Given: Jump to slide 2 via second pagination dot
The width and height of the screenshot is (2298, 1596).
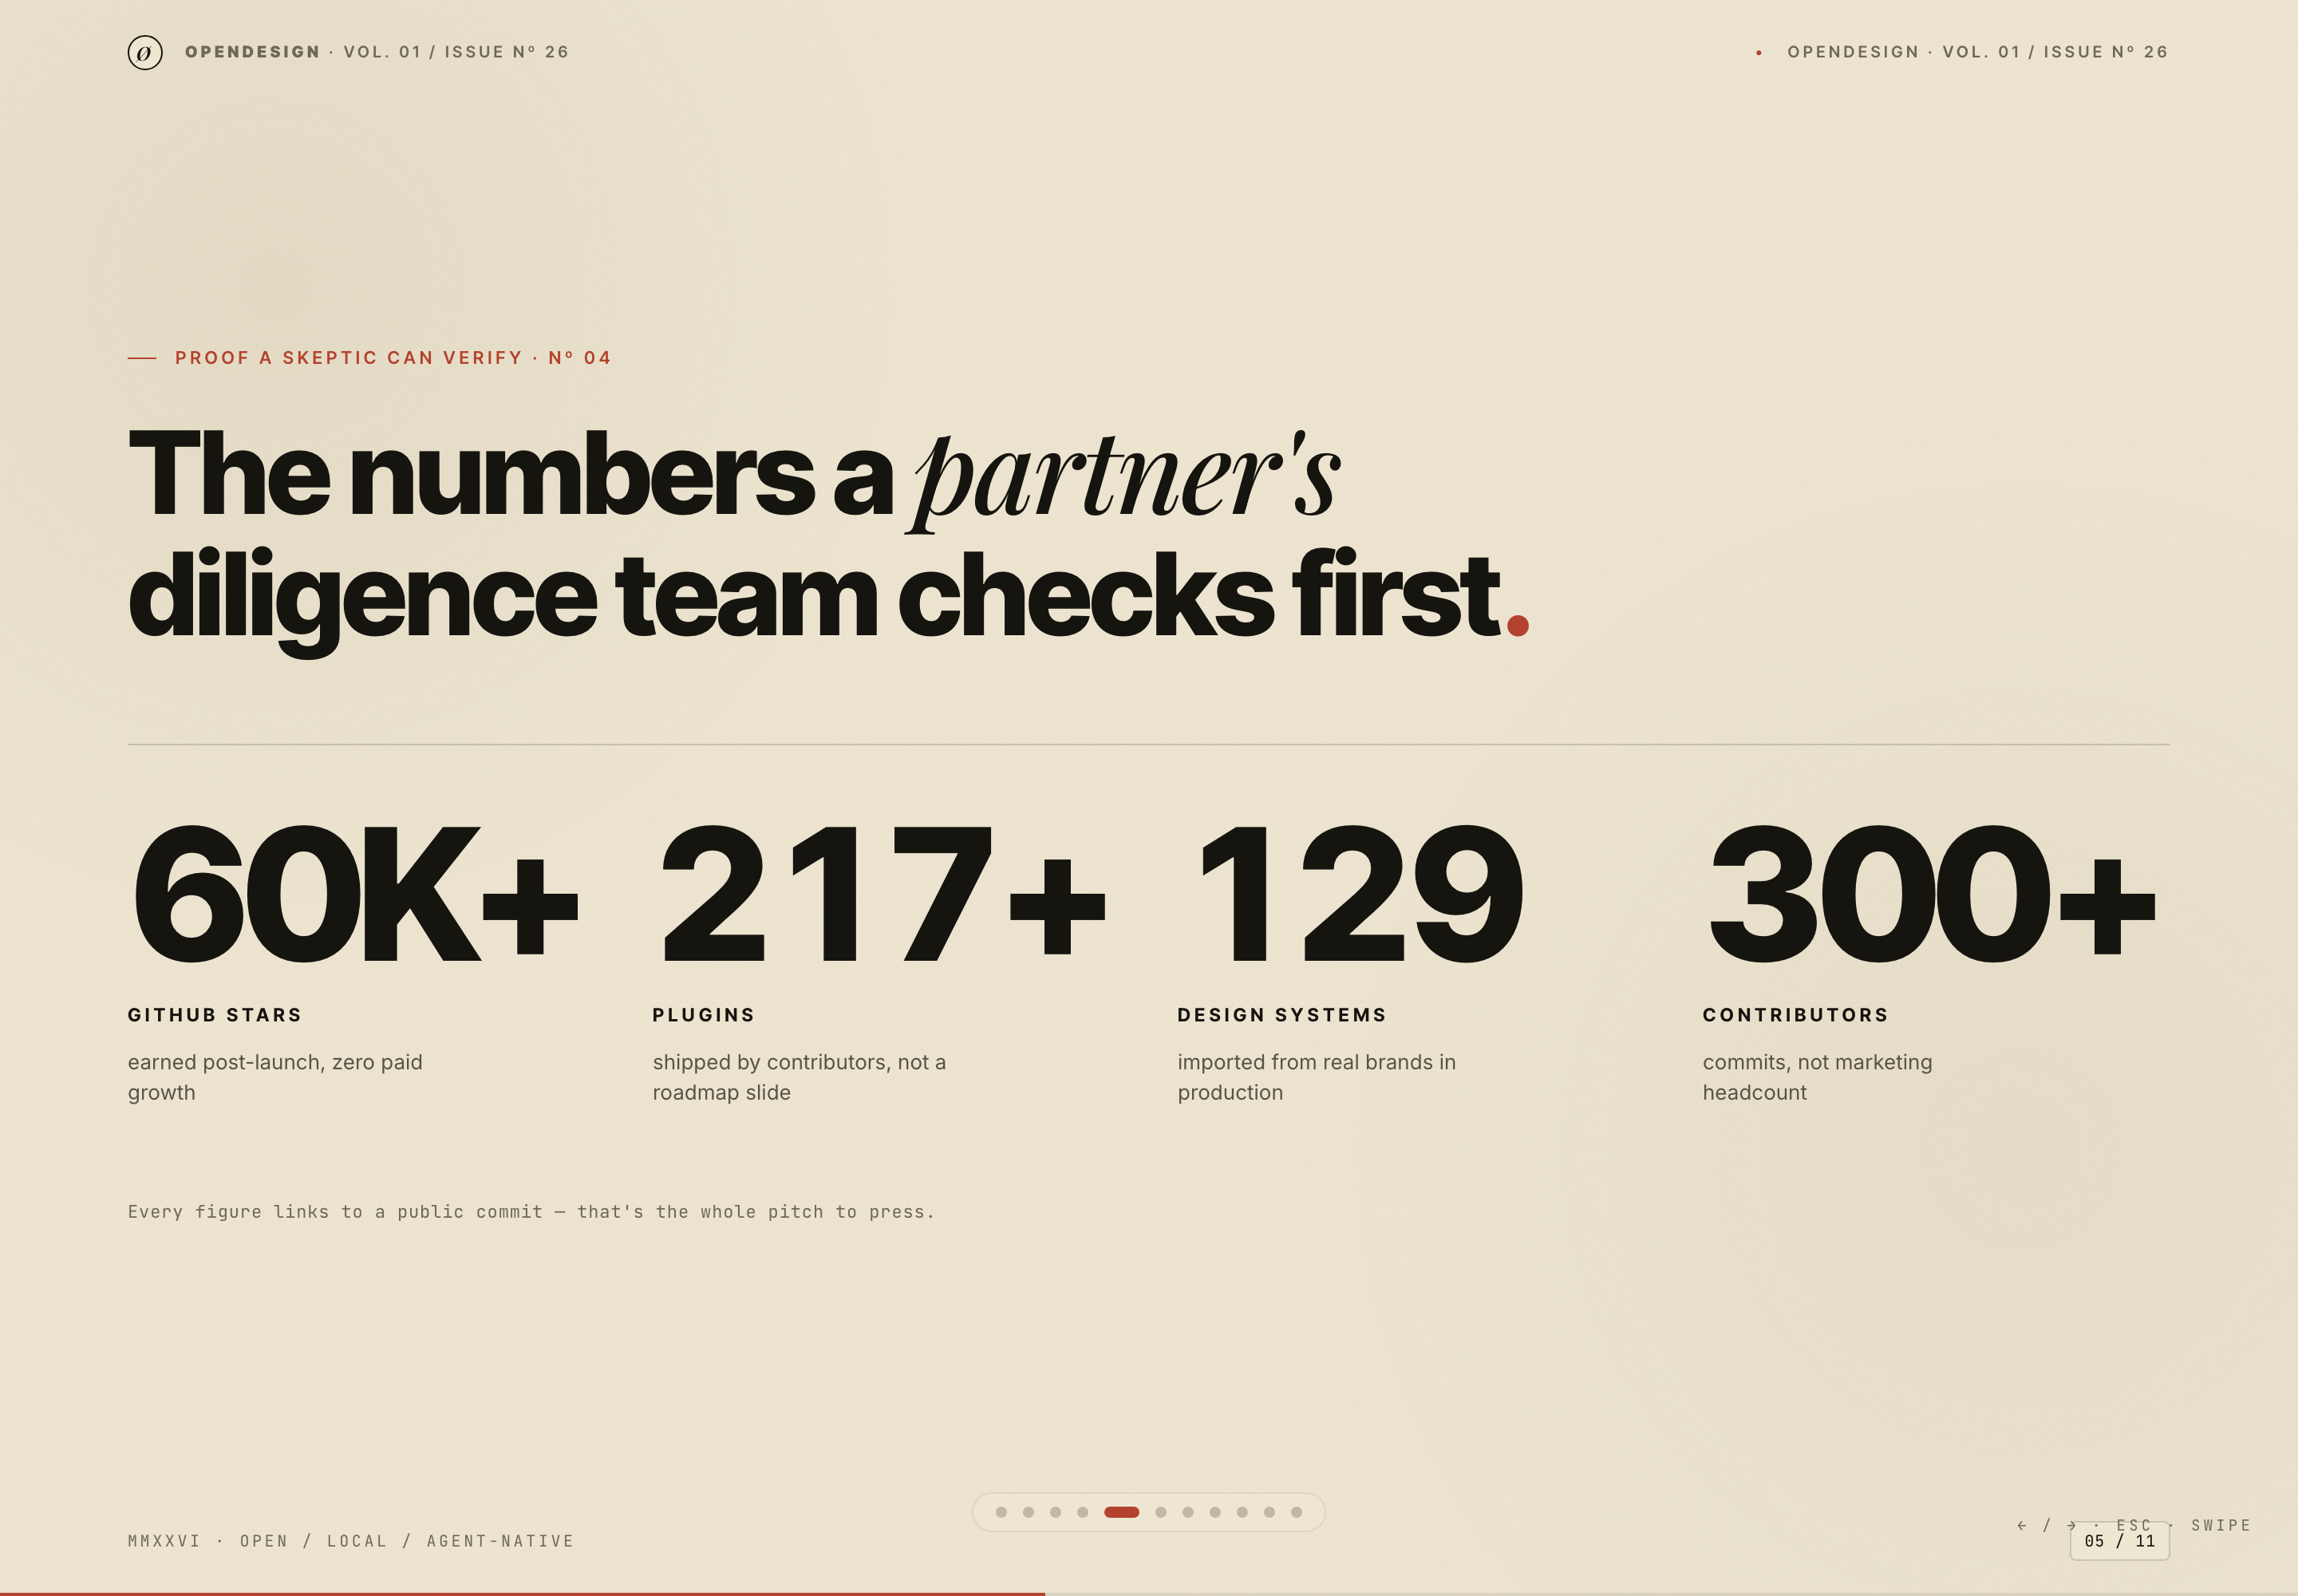Looking at the screenshot, I should [x=1028, y=1512].
